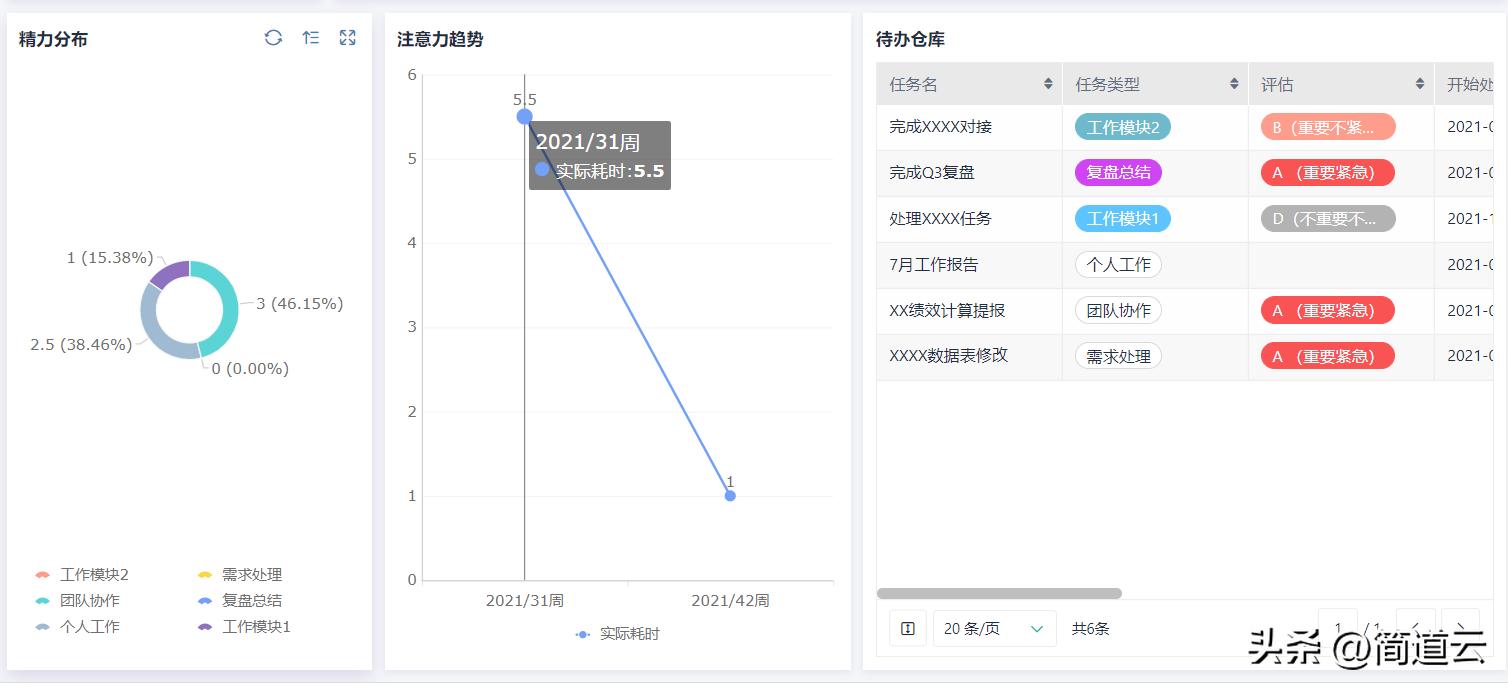Click the 2021/42周 data point on line chart
The height and width of the screenshot is (688, 1508).
(x=730, y=496)
